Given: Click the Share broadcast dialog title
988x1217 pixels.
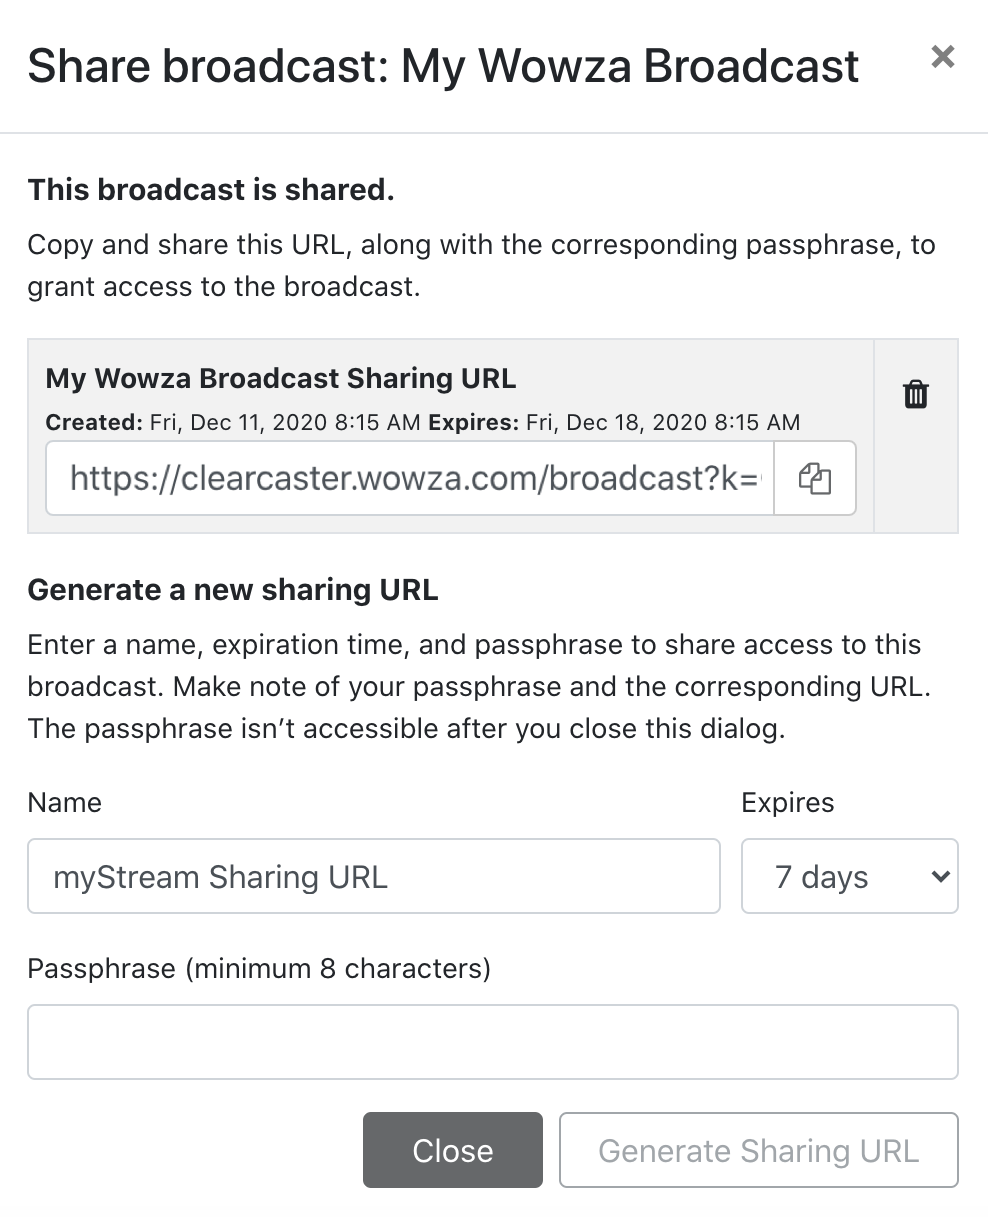Looking at the screenshot, I should [443, 66].
